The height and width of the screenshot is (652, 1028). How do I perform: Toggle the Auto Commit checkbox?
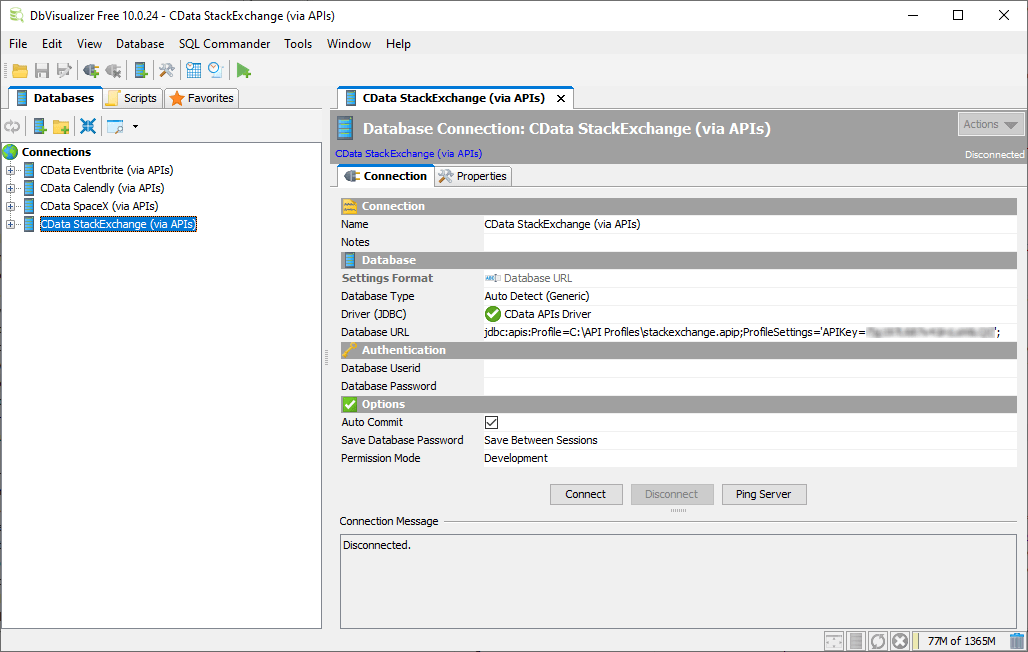click(491, 423)
